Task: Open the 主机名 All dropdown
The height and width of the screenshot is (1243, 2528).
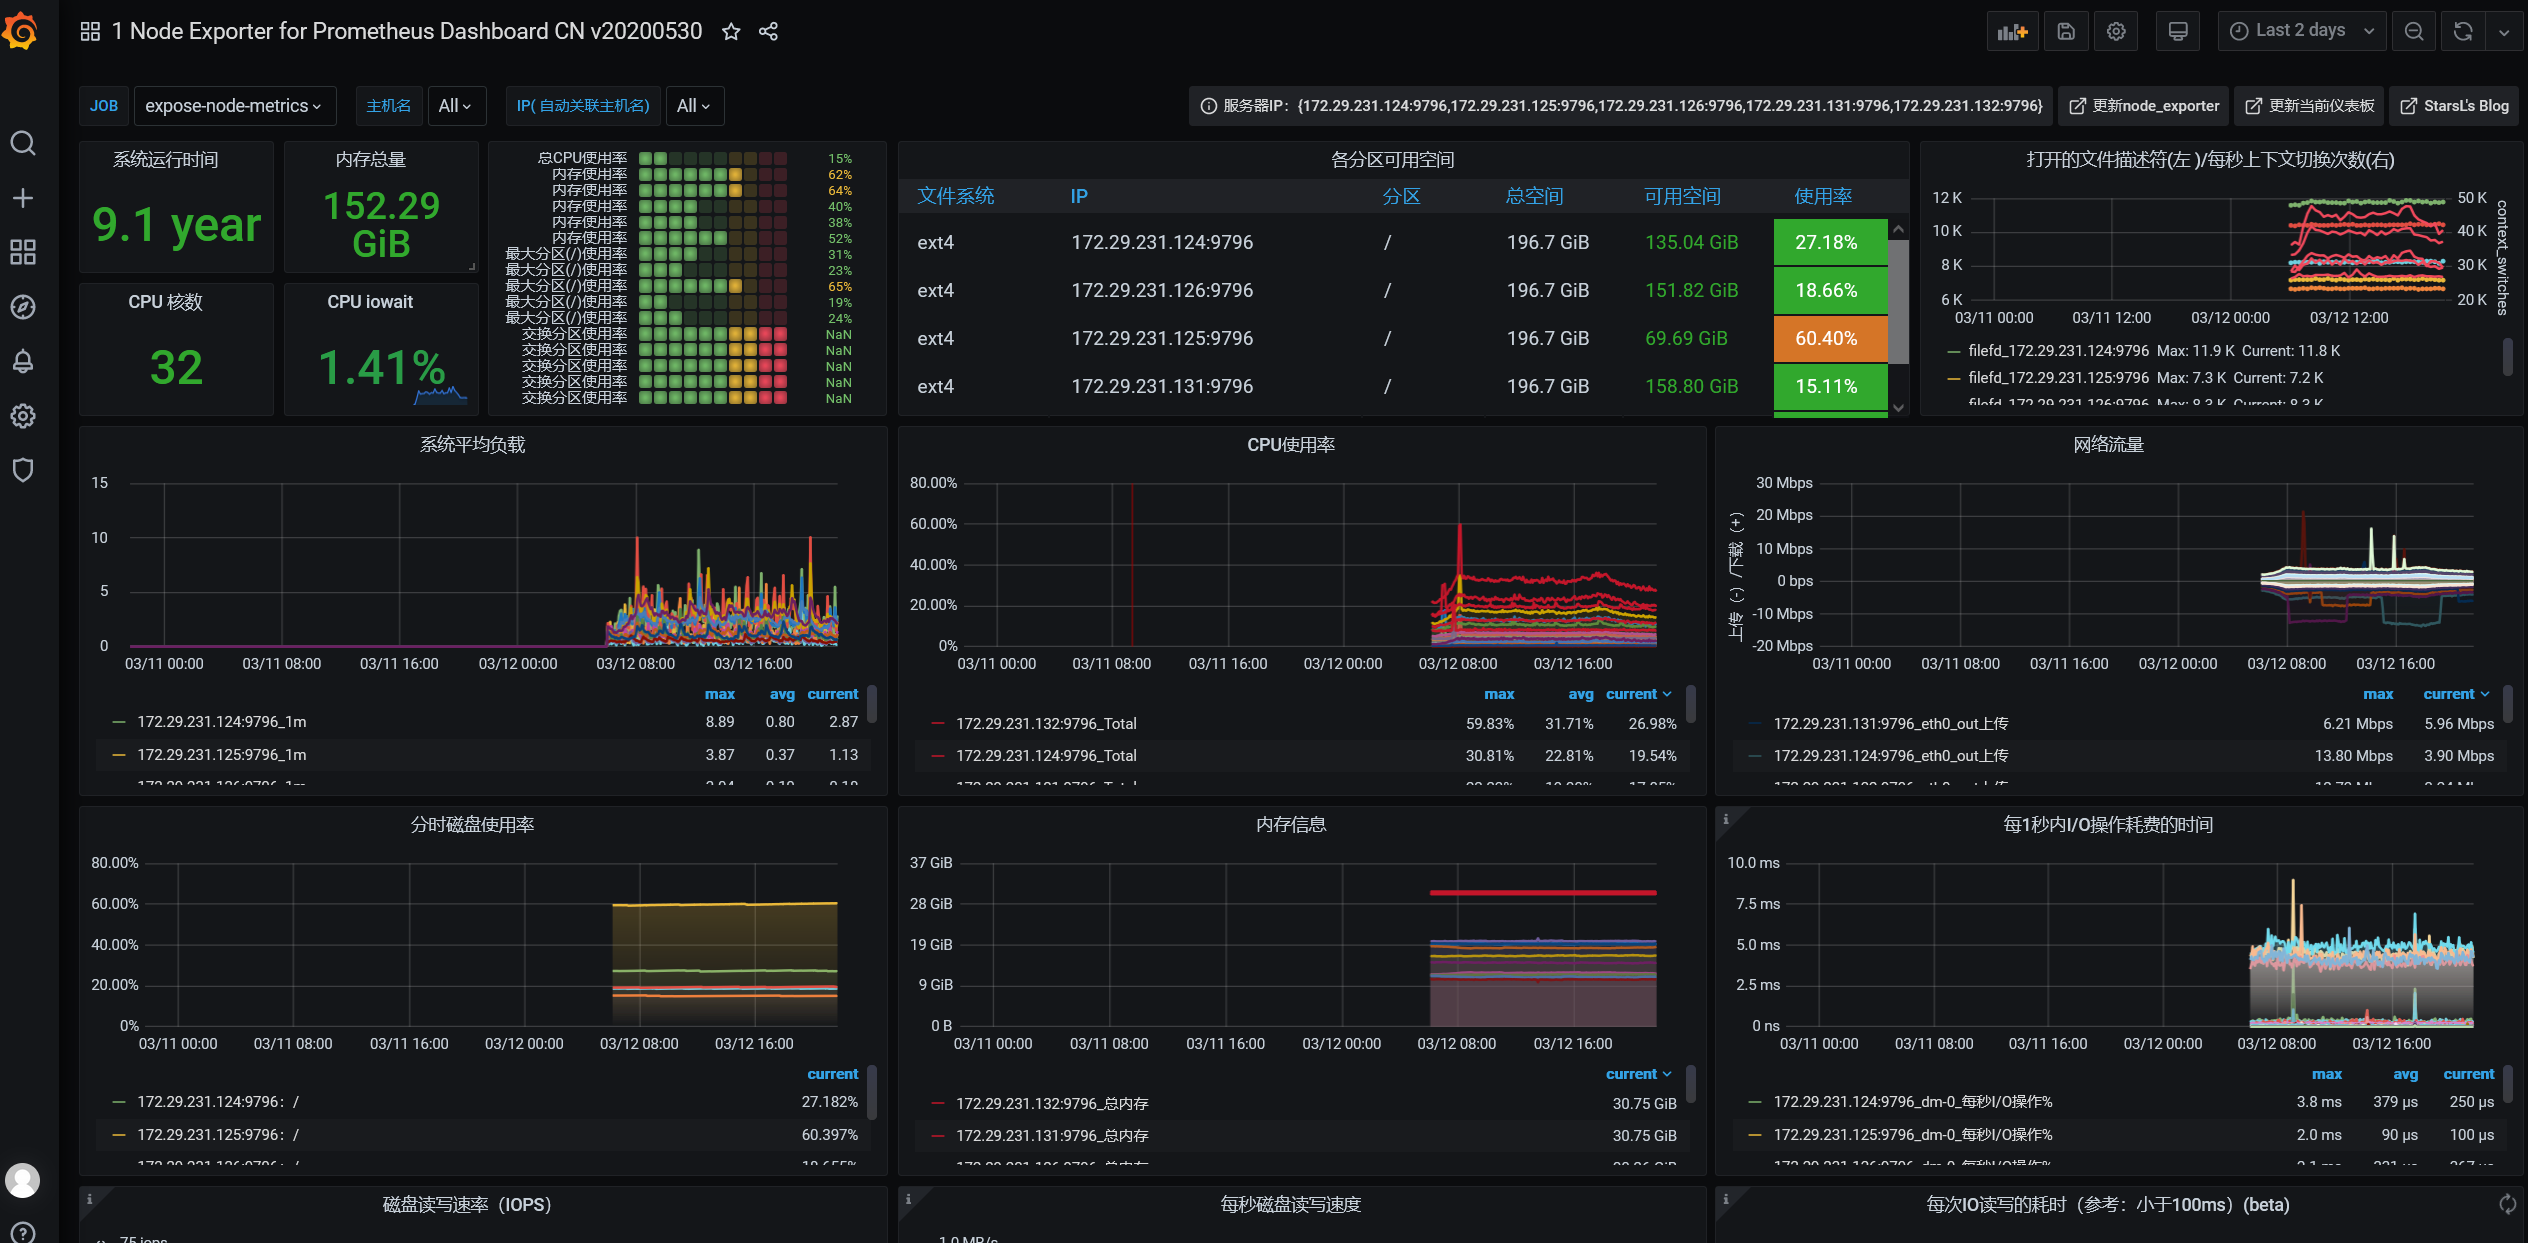Action: (x=456, y=106)
